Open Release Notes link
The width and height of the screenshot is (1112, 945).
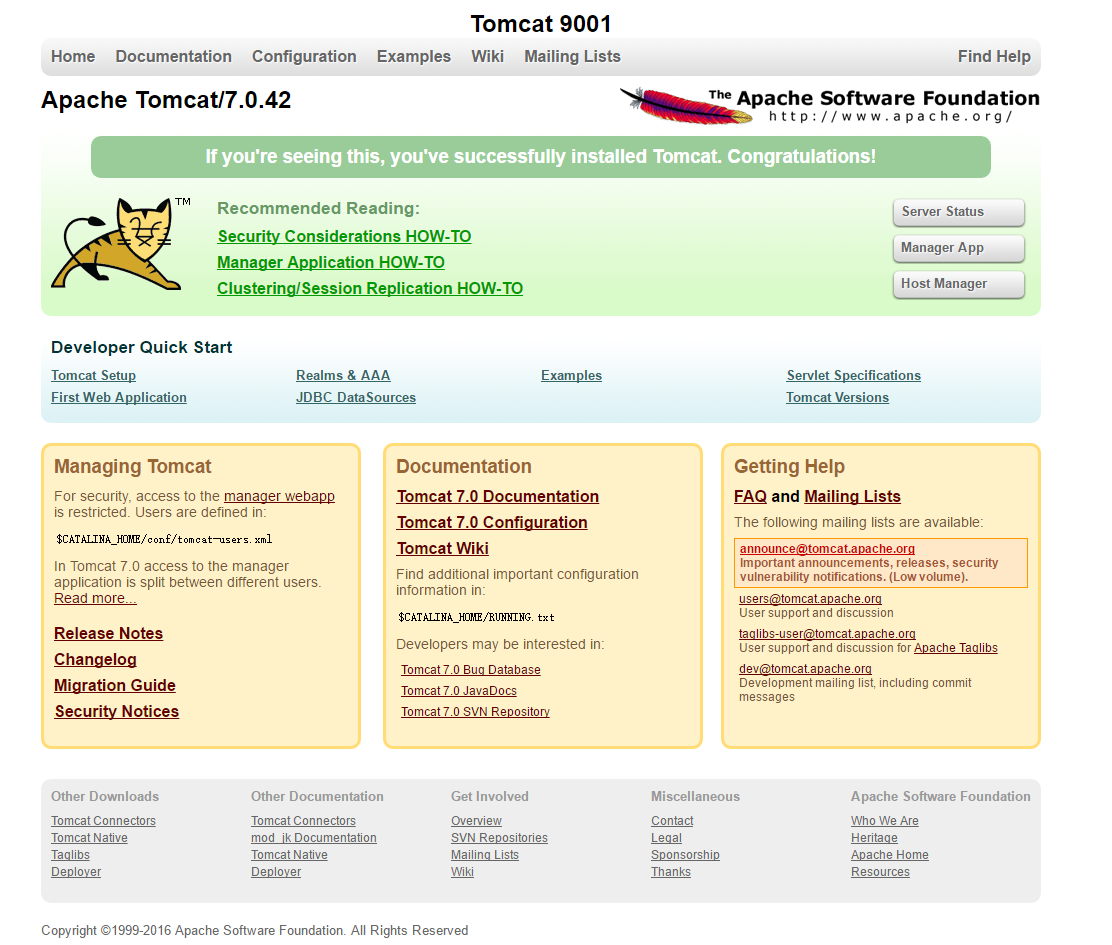pos(109,633)
